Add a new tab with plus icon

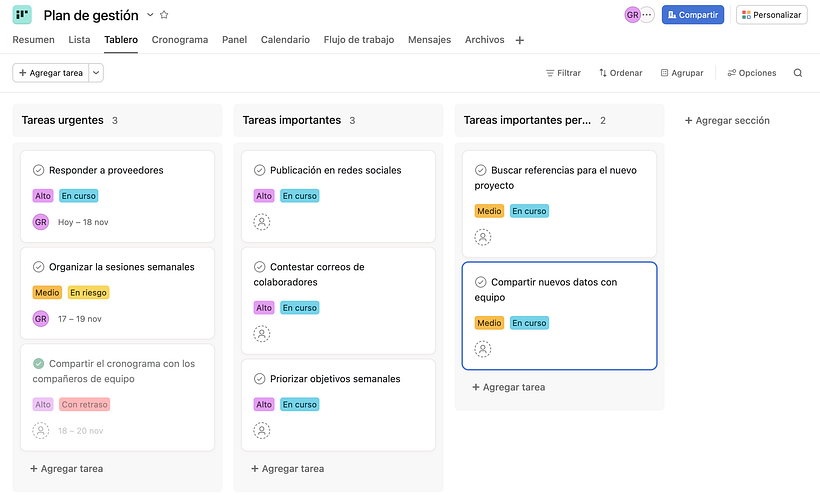coord(519,40)
